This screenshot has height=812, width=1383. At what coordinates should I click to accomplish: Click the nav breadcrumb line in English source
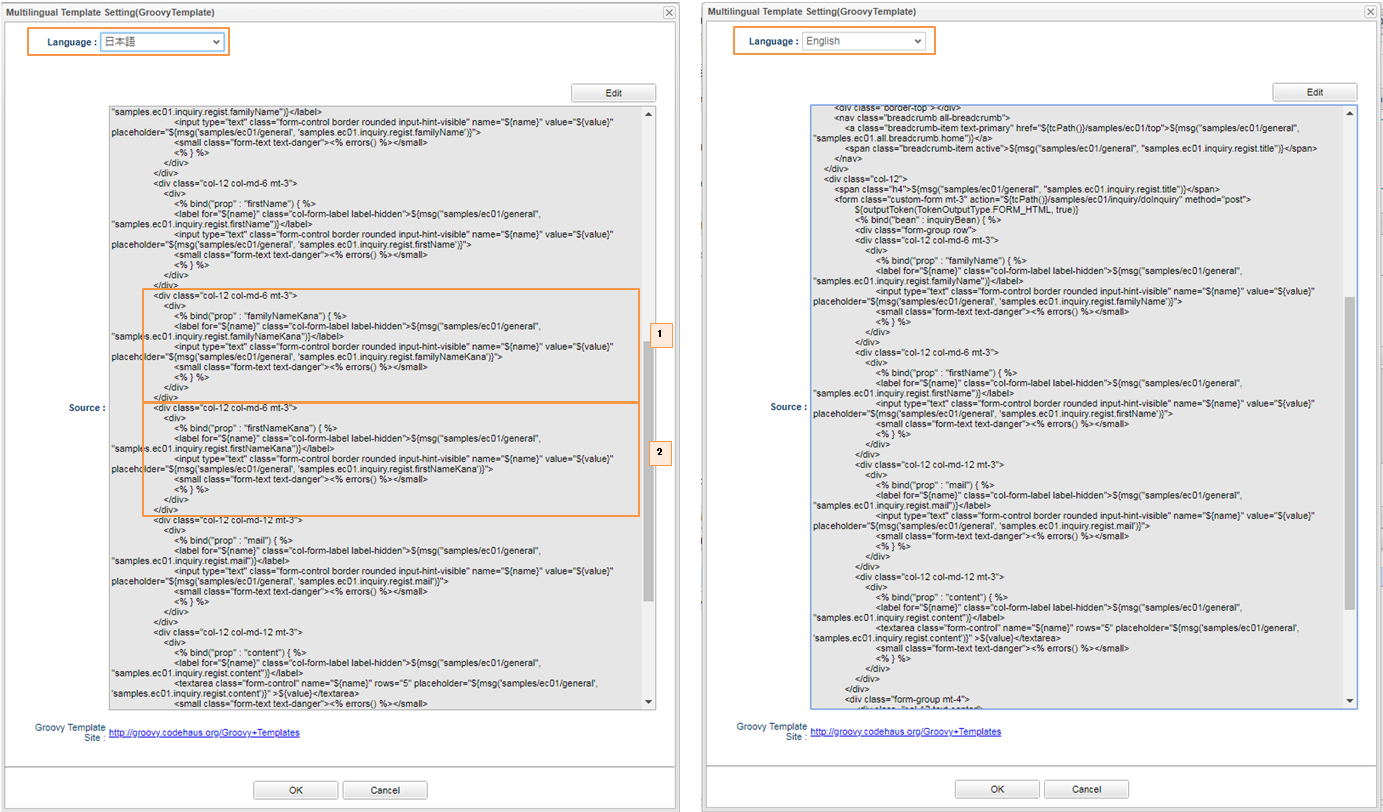(922, 118)
